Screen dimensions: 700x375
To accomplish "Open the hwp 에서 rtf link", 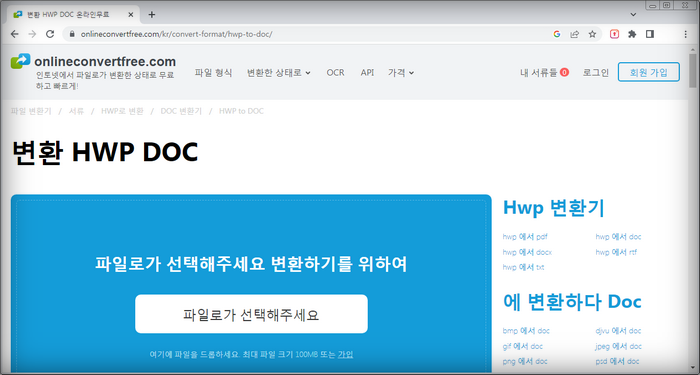I will 616,252.
